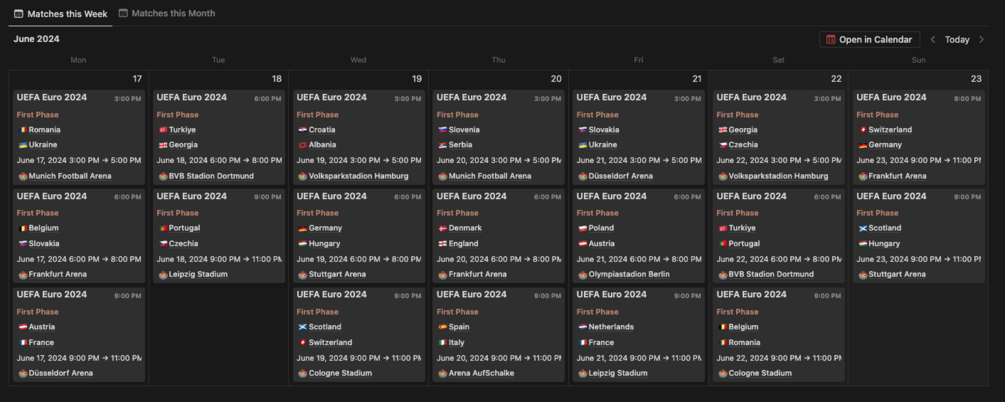Click the Poland flag on June 21
The height and width of the screenshot is (402, 1005).
click(583, 228)
